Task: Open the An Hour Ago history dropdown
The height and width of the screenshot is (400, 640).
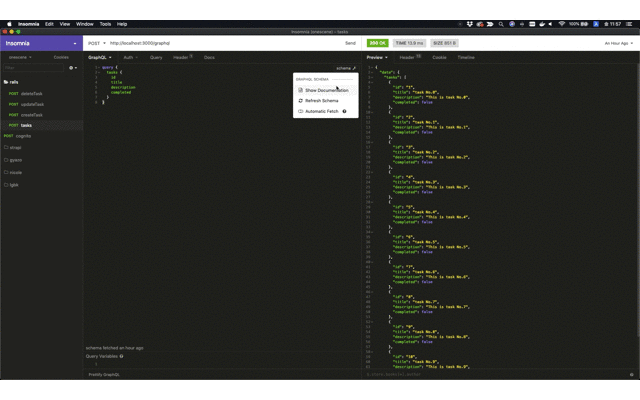Action: click(618, 43)
